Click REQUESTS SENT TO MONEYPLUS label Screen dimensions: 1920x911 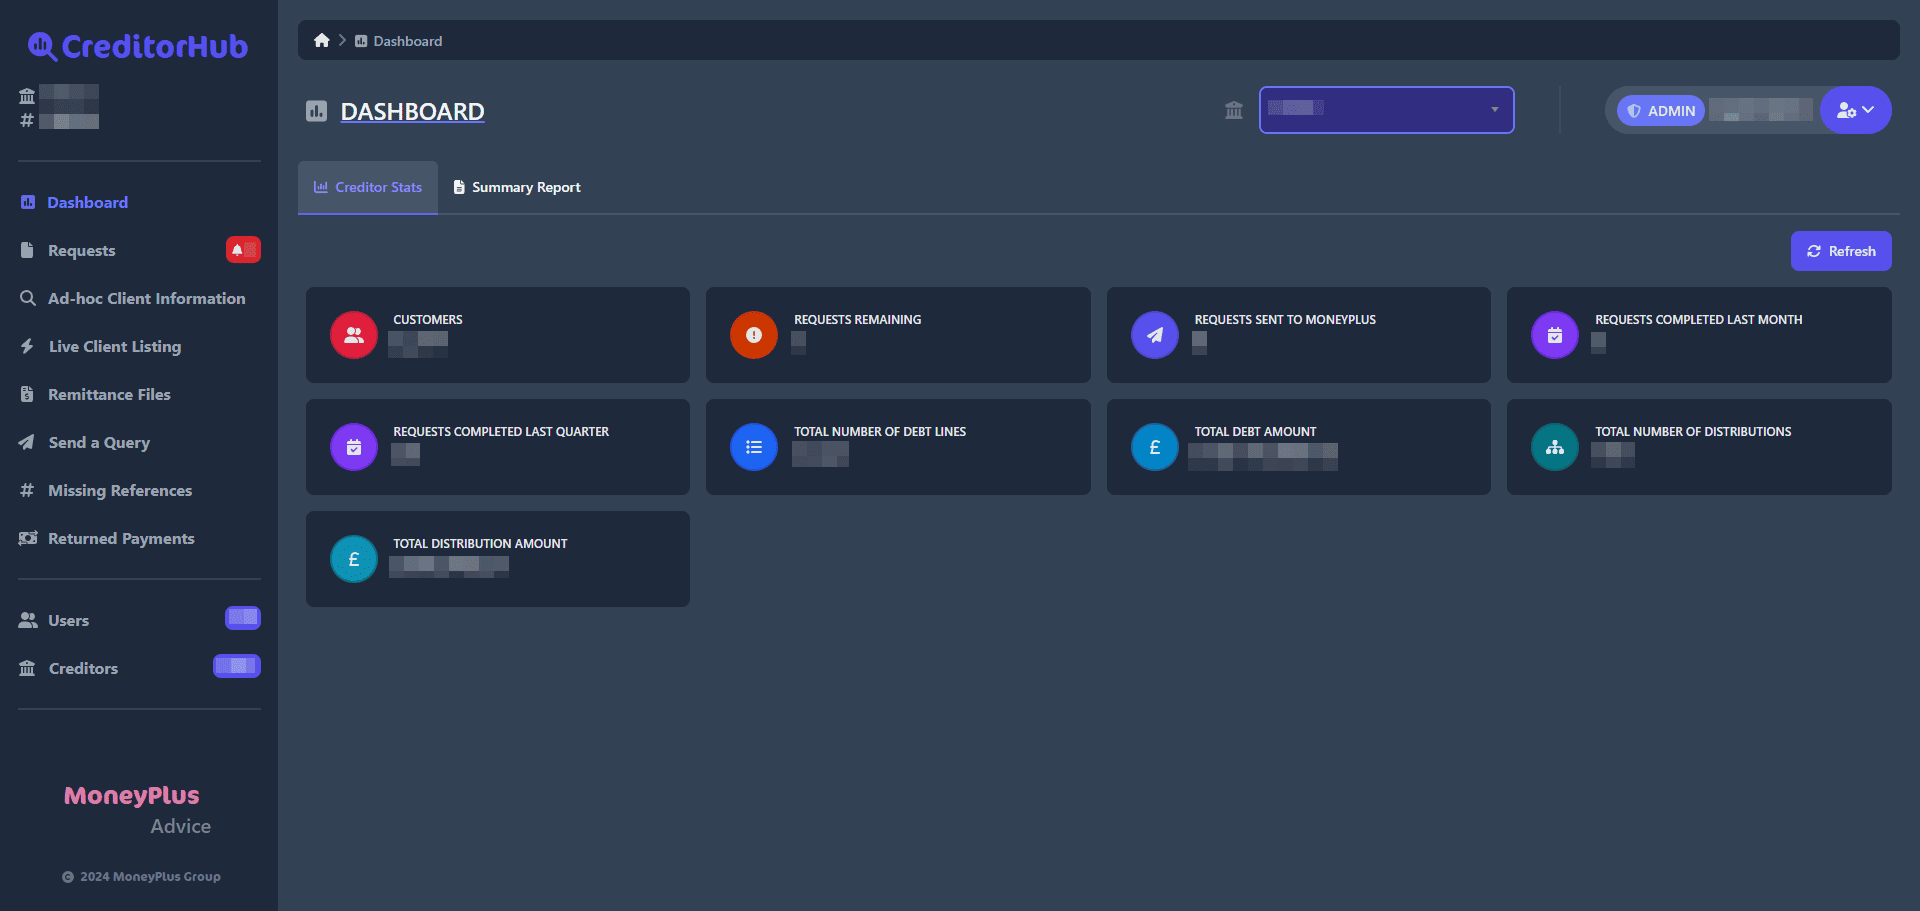pyautogui.click(x=1285, y=320)
